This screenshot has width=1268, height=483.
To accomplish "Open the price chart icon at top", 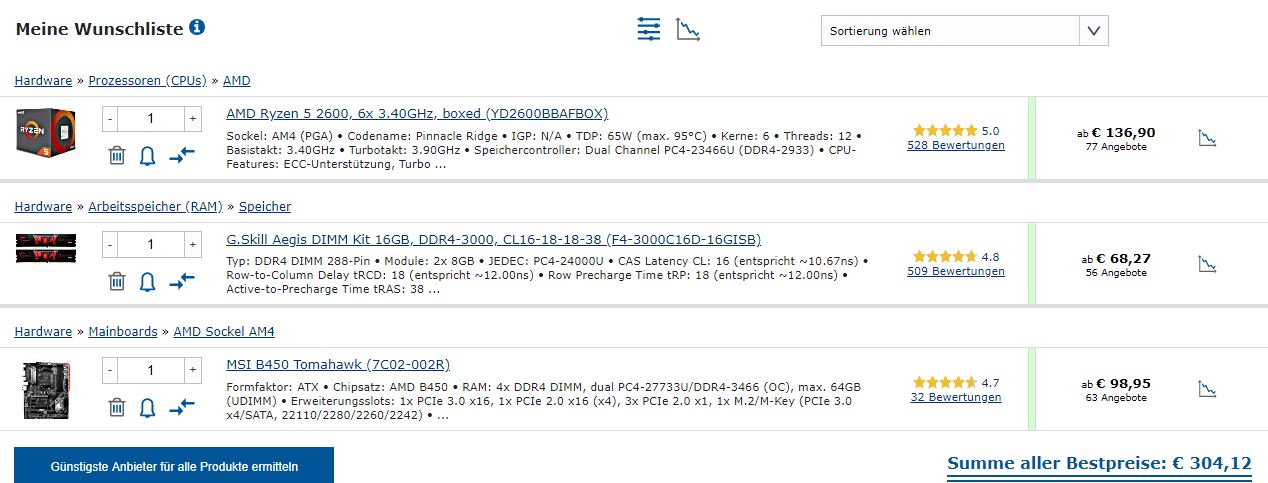I will (688, 29).
